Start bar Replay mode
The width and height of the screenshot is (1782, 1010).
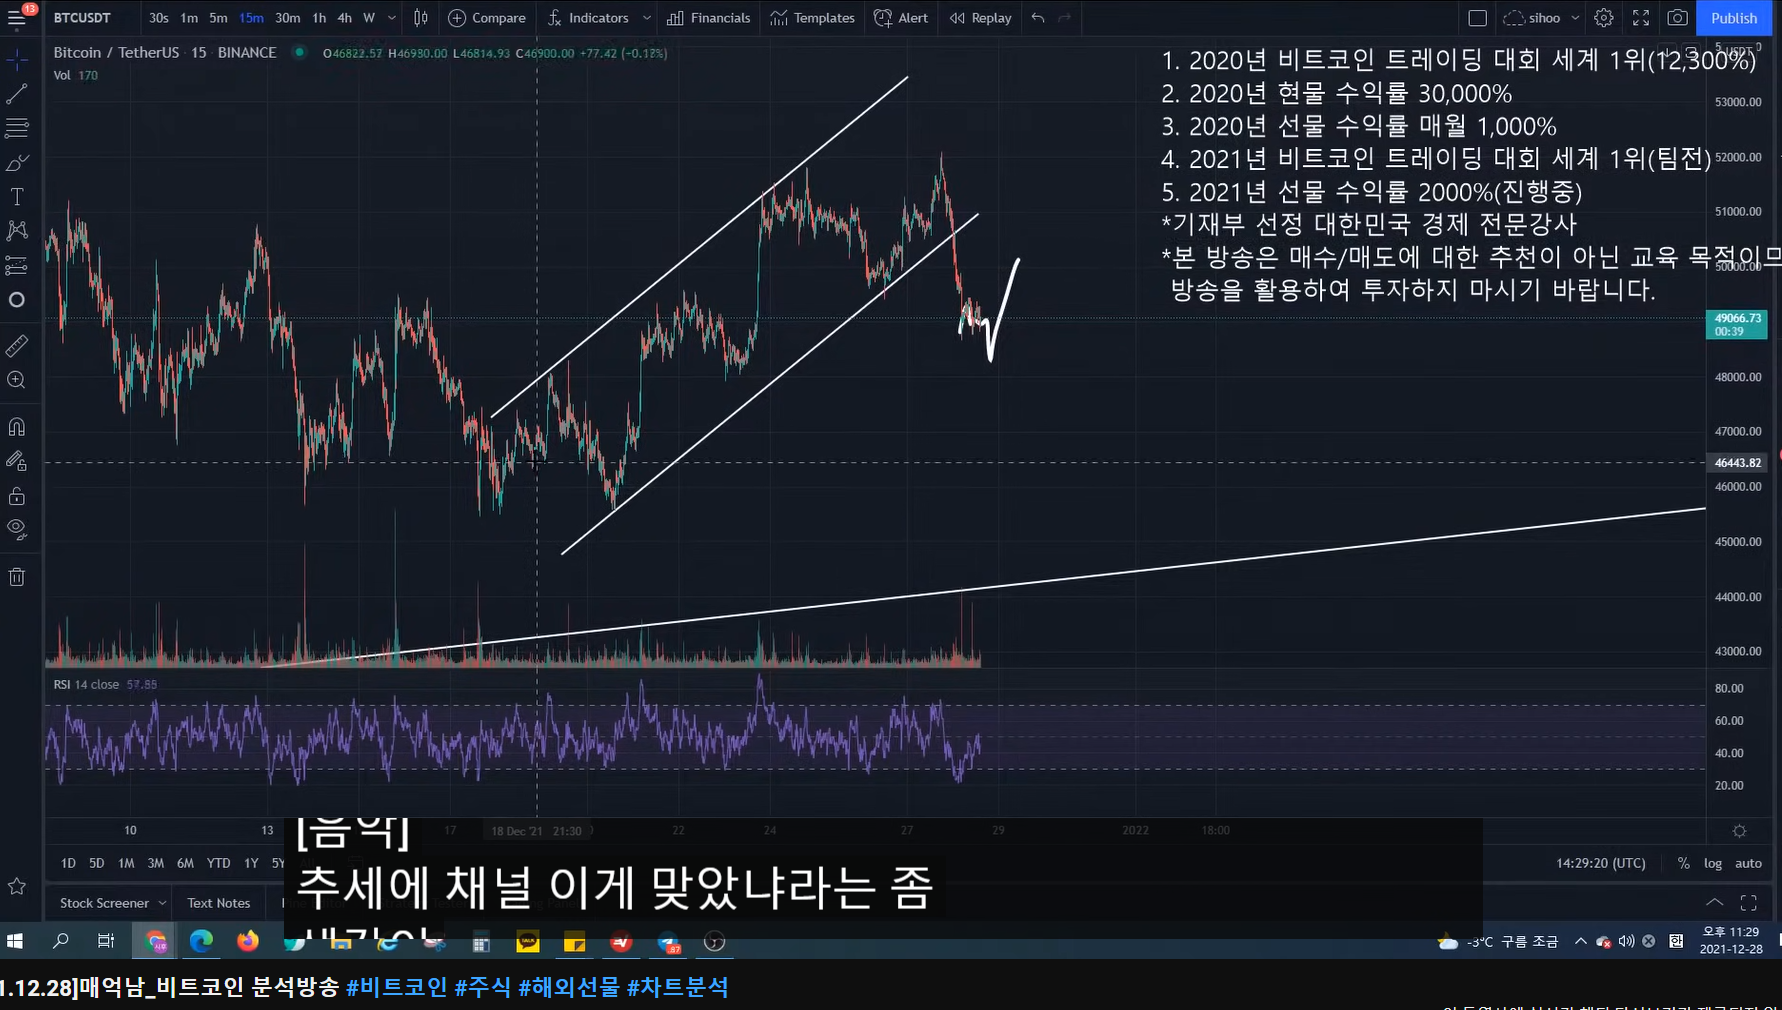pyautogui.click(x=980, y=18)
